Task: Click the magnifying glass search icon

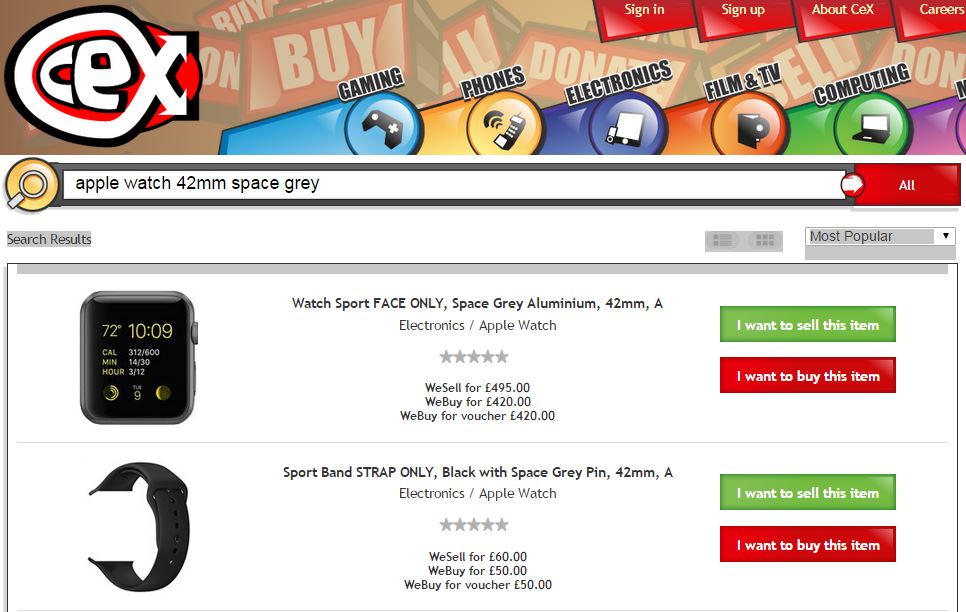Action: (32, 185)
